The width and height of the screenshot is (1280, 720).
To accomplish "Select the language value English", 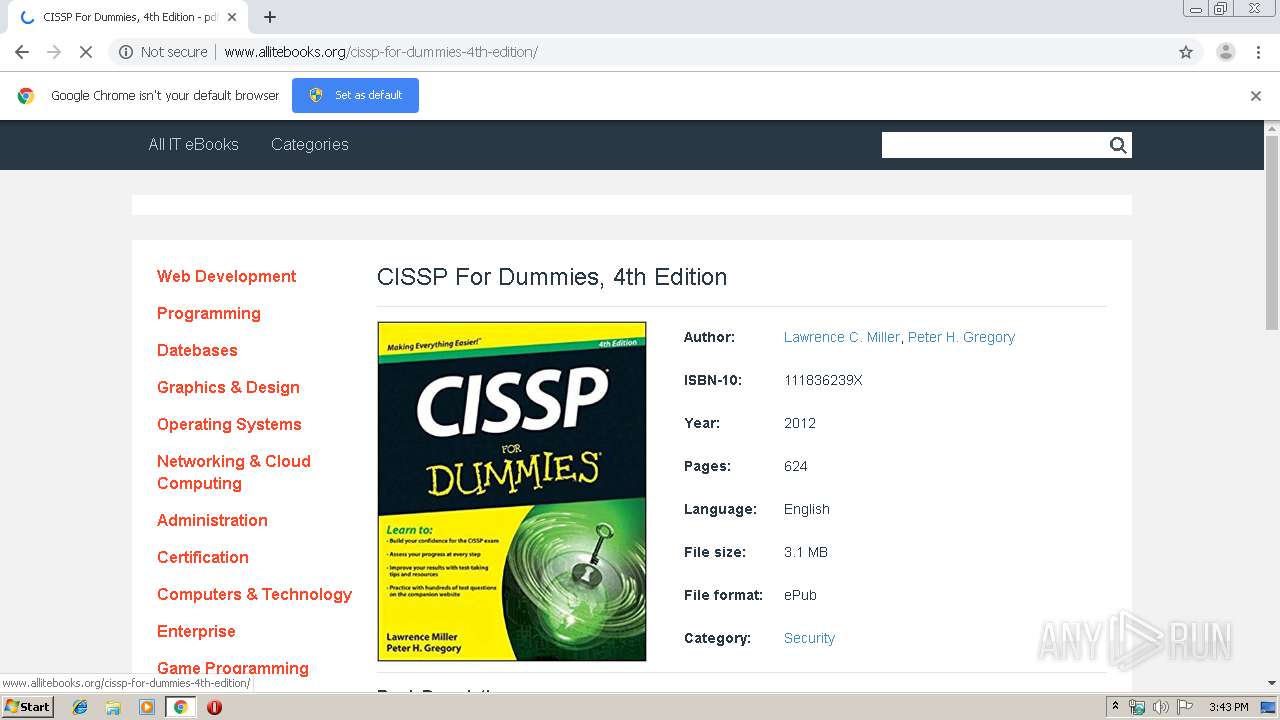I will (x=807, y=509).
